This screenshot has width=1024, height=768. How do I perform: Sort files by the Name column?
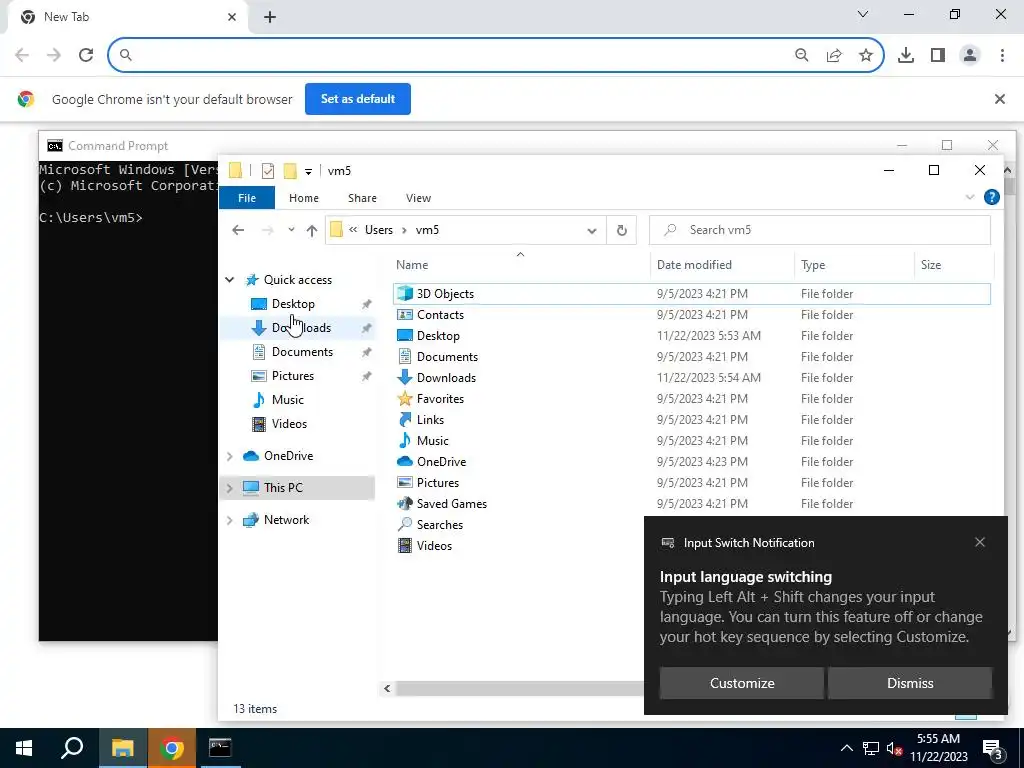click(521, 264)
